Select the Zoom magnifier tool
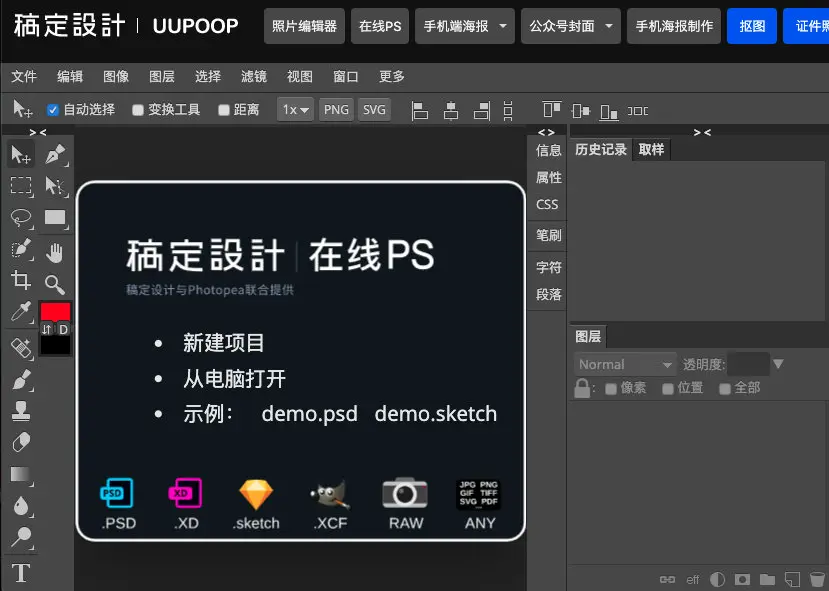The width and height of the screenshot is (829, 591). pos(55,285)
